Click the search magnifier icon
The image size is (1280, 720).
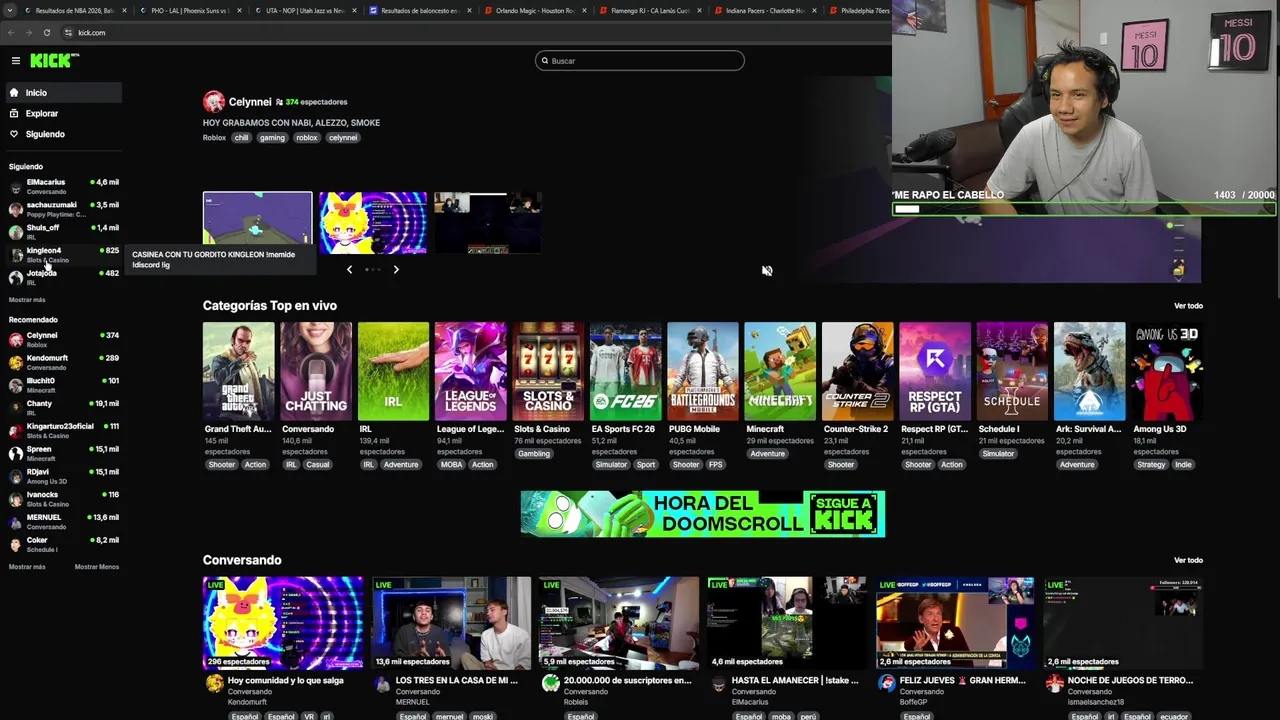545,61
